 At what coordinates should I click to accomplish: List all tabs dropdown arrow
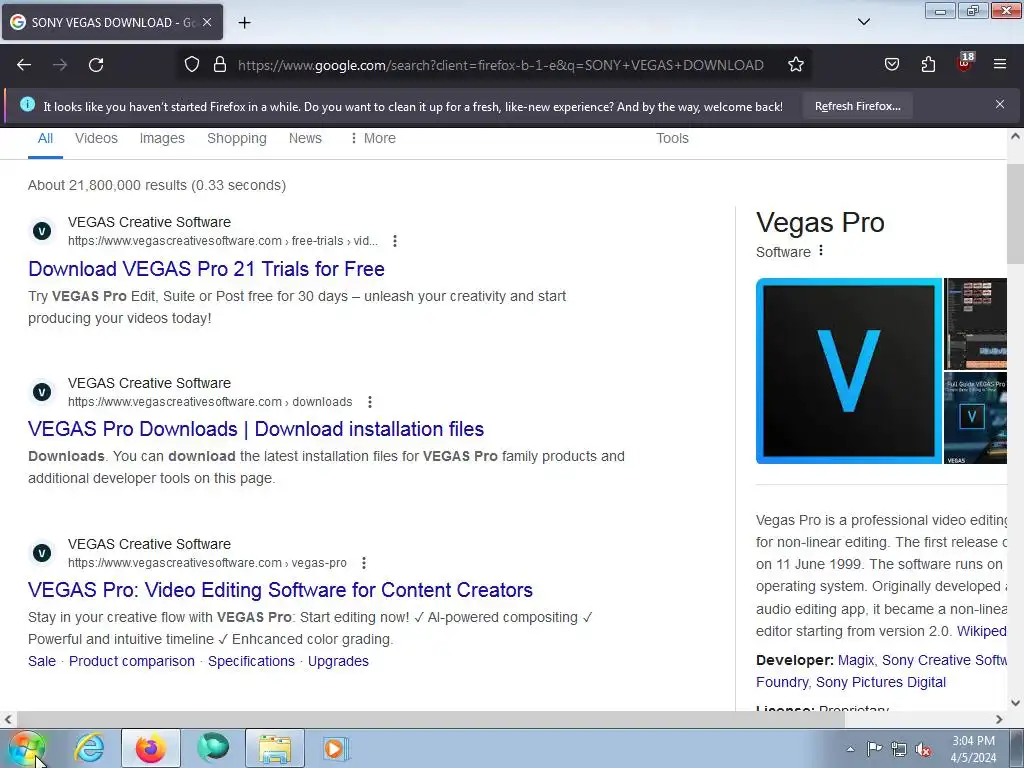(863, 22)
